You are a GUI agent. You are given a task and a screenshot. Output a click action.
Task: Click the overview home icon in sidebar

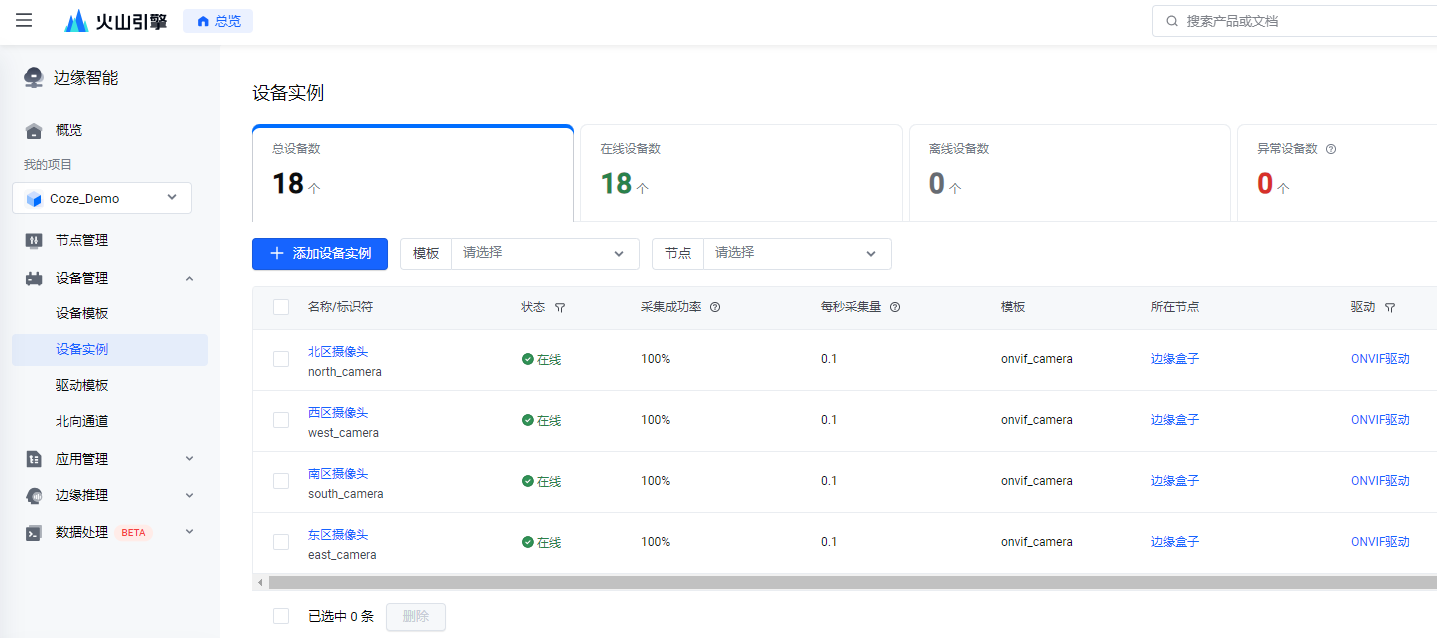coord(34,130)
